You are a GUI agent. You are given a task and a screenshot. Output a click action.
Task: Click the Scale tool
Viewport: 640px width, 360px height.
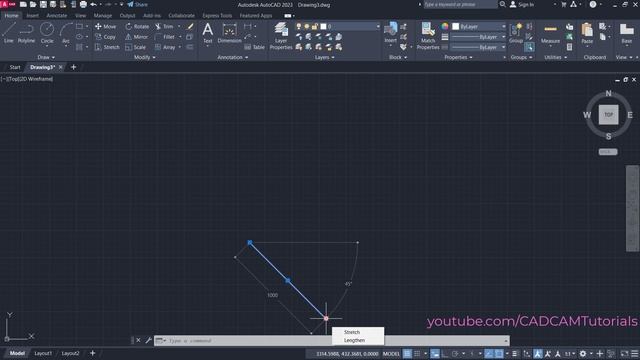coord(135,47)
